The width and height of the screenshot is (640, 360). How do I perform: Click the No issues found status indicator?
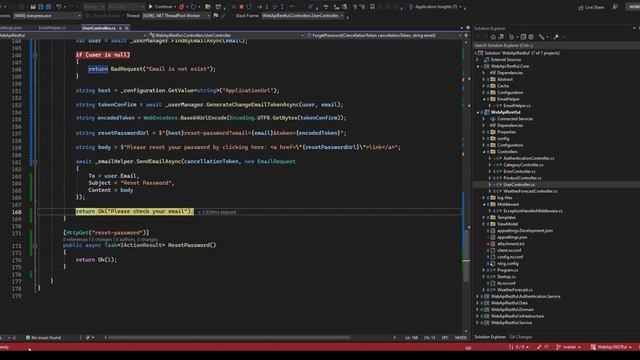click(43, 338)
